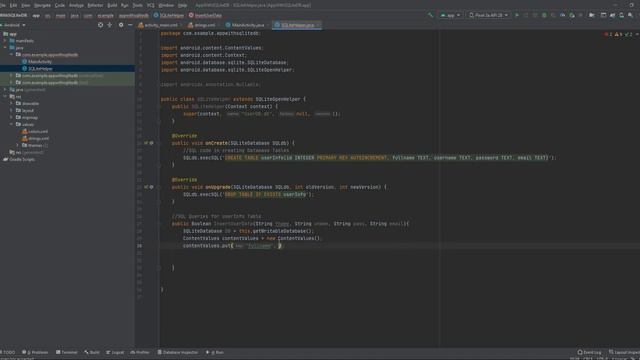The image size is (640, 360).
Task: Switch to activity_main.xml editor tab
Action: (158, 25)
